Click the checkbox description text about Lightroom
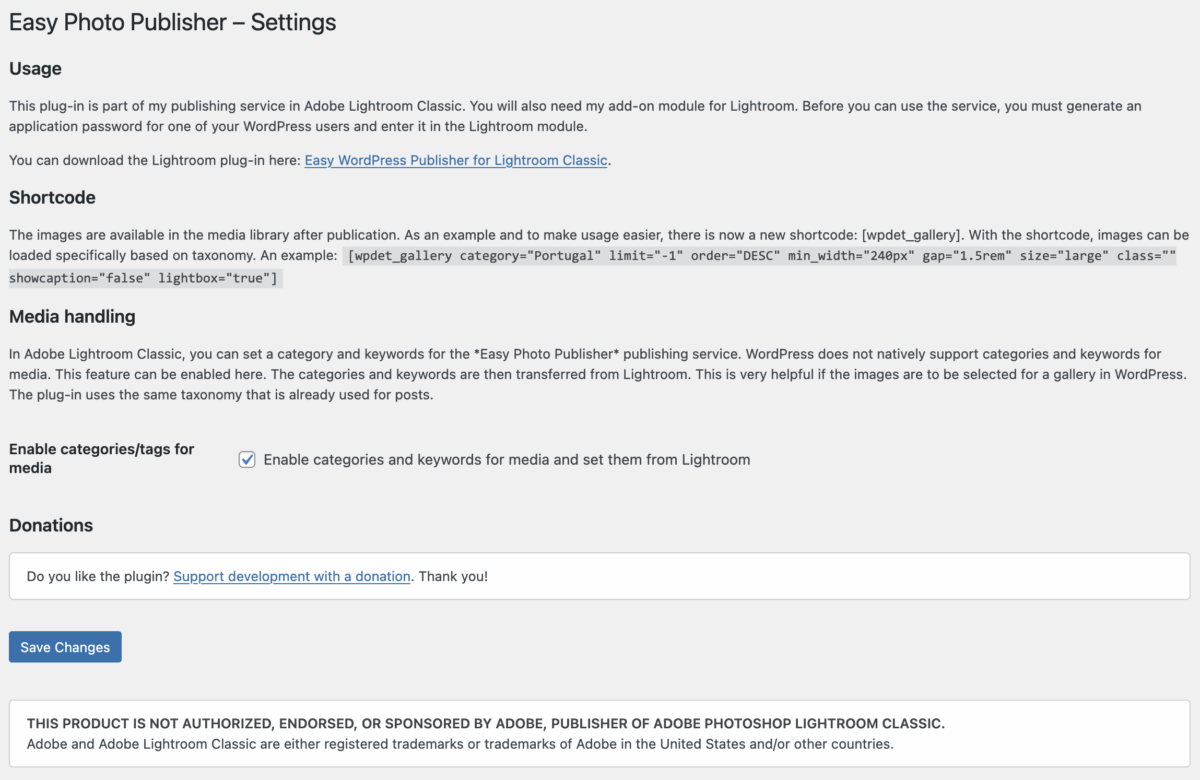This screenshot has width=1200, height=780. (506, 460)
